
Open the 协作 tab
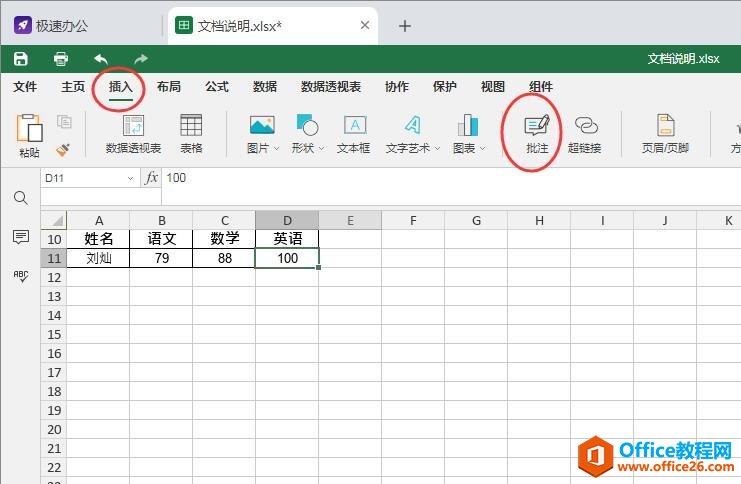click(396, 86)
